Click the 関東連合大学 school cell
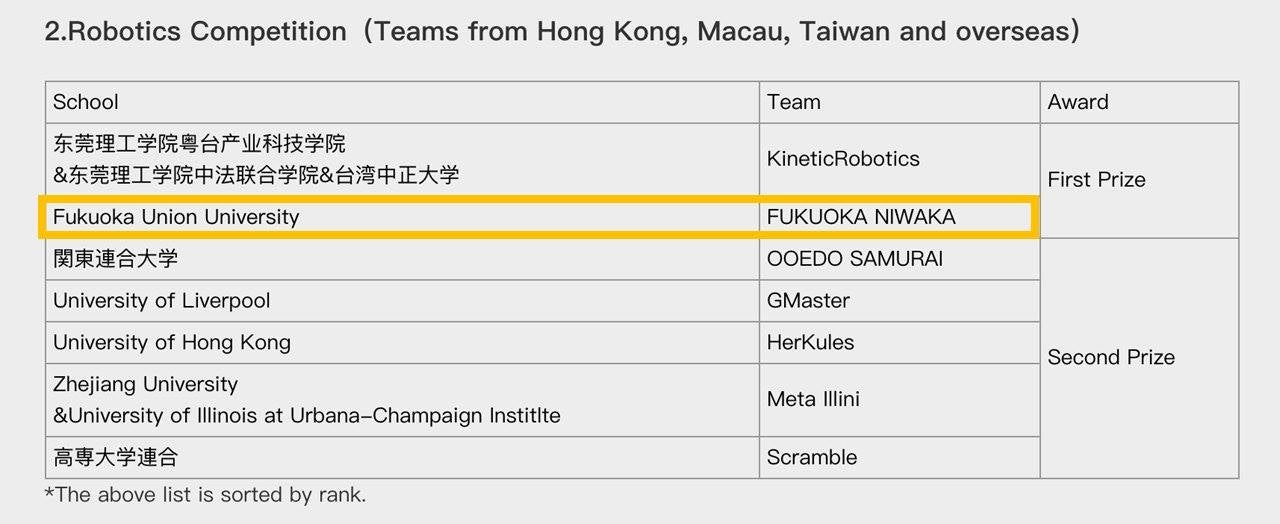1280x524 pixels. click(x=116, y=259)
